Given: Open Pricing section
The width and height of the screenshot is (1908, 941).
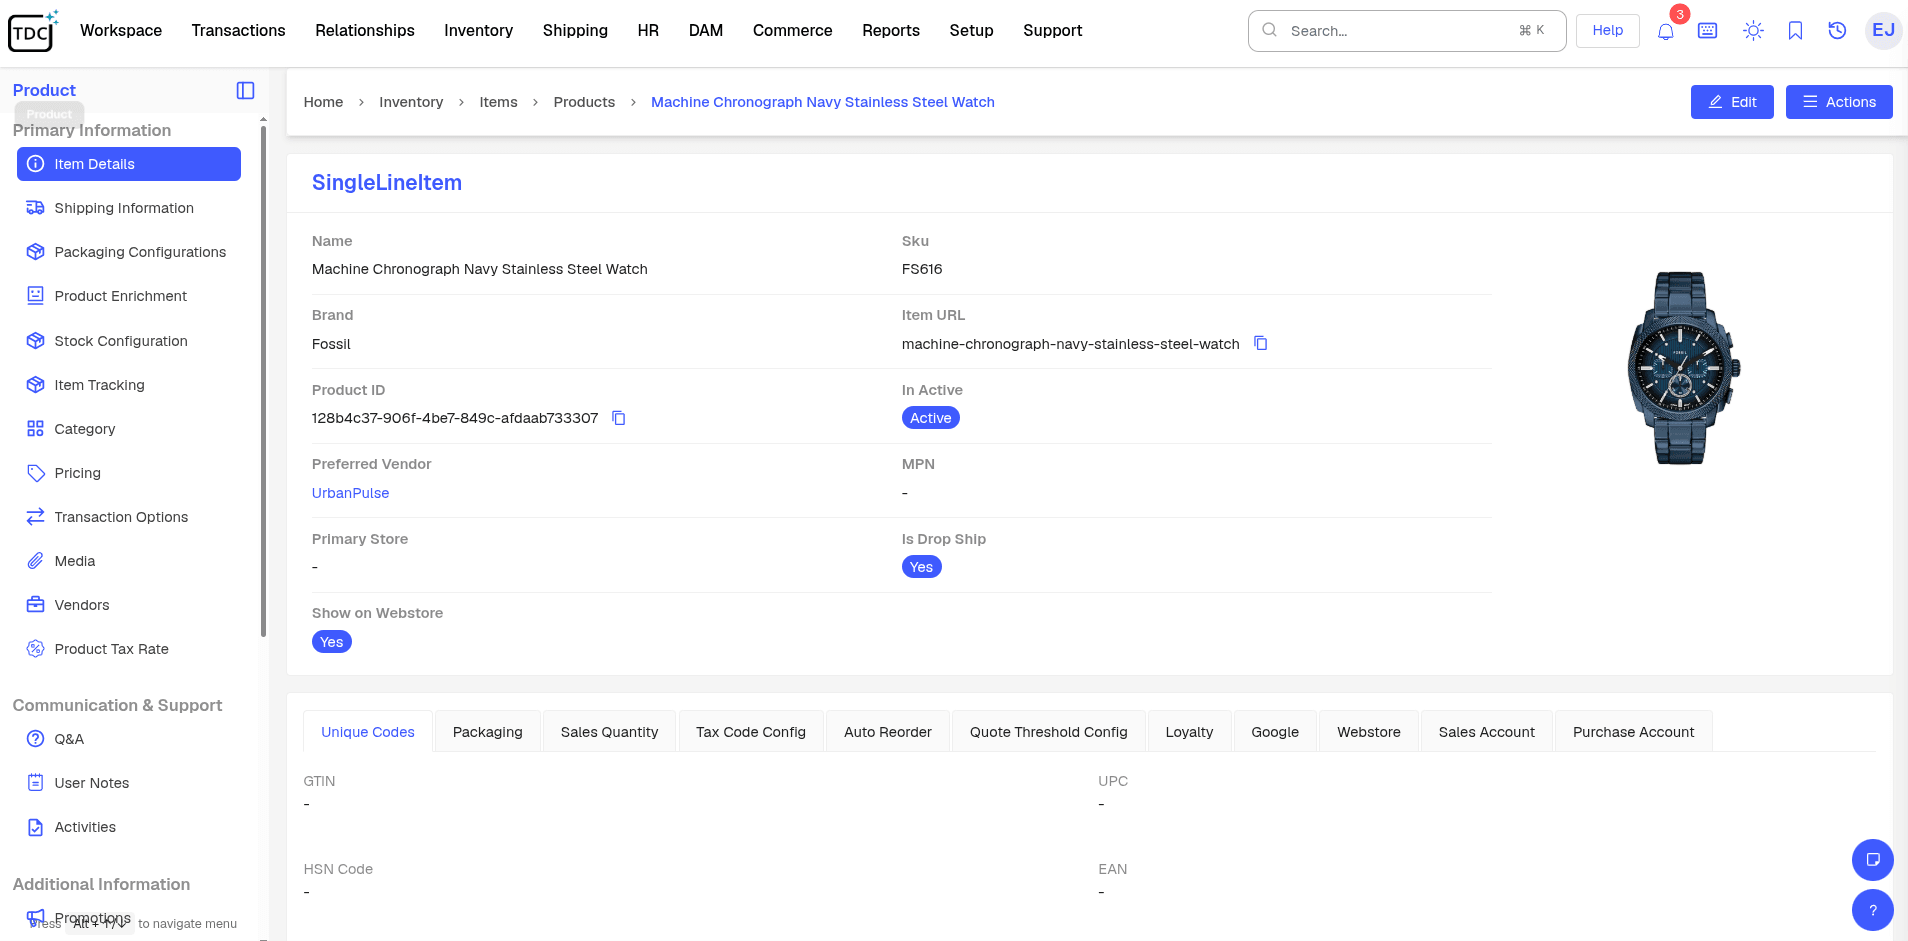Looking at the screenshot, I should [129, 473].
